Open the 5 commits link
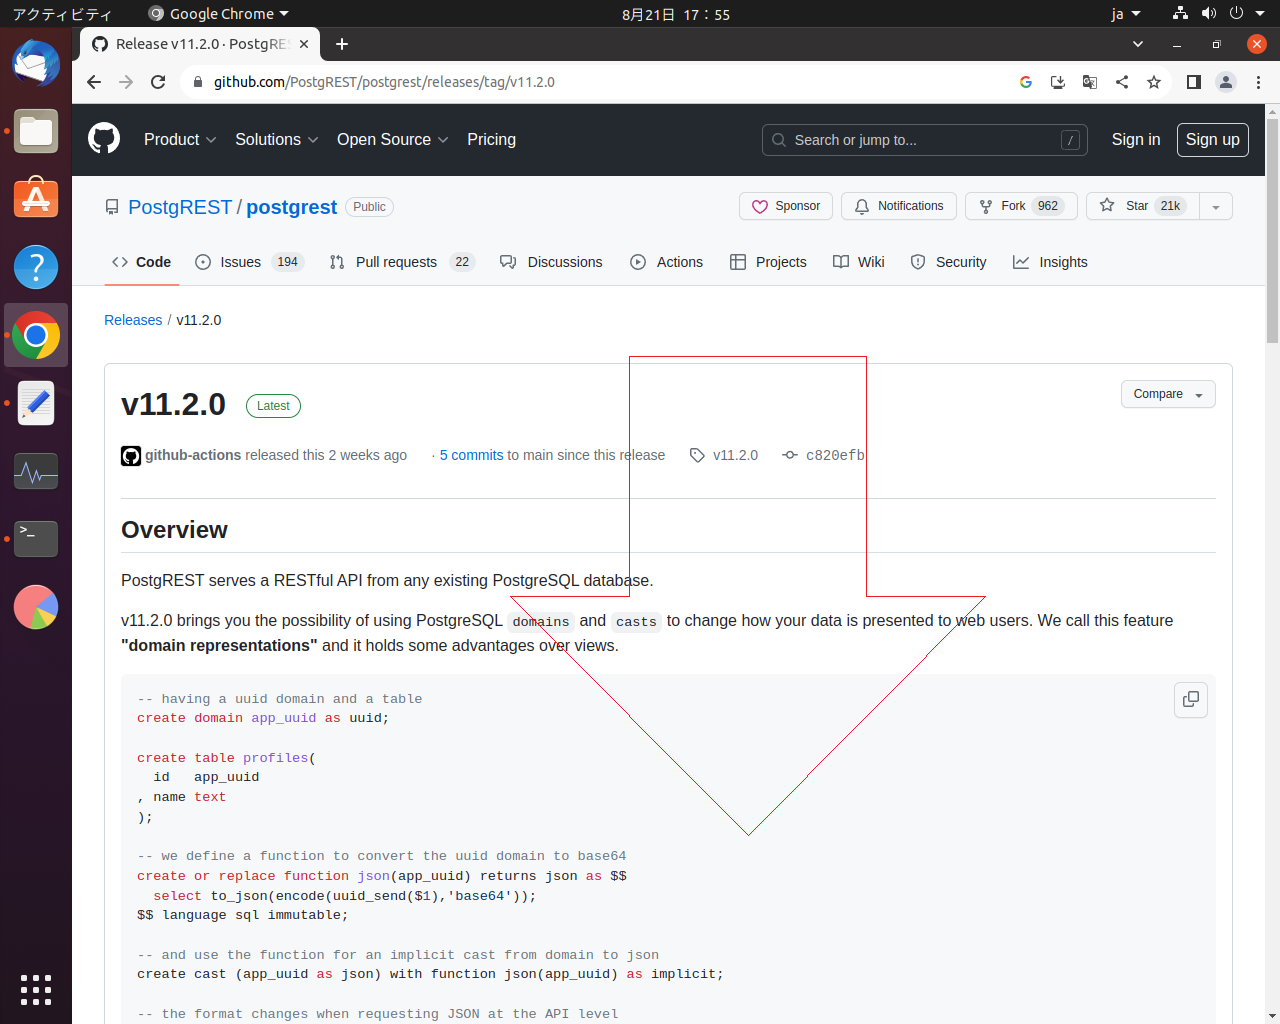This screenshot has width=1280, height=1024. [x=471, y=455]
